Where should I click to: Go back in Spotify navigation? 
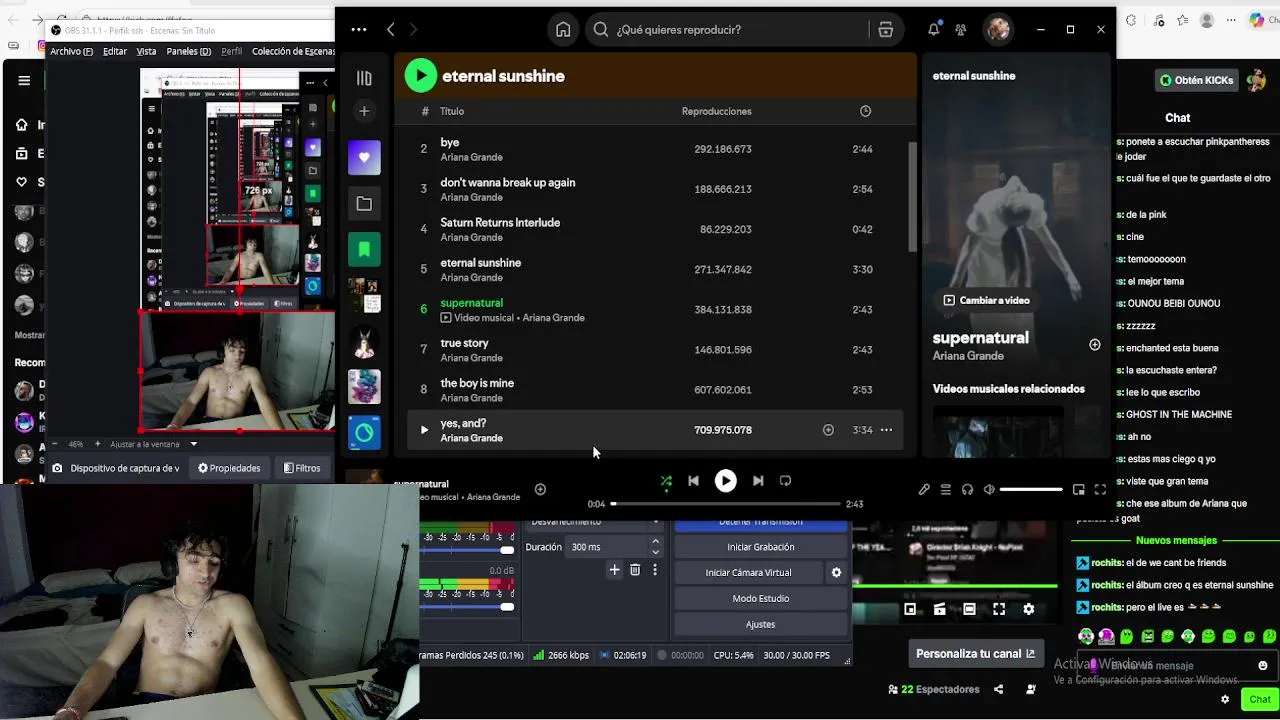(x=391, y=30)
